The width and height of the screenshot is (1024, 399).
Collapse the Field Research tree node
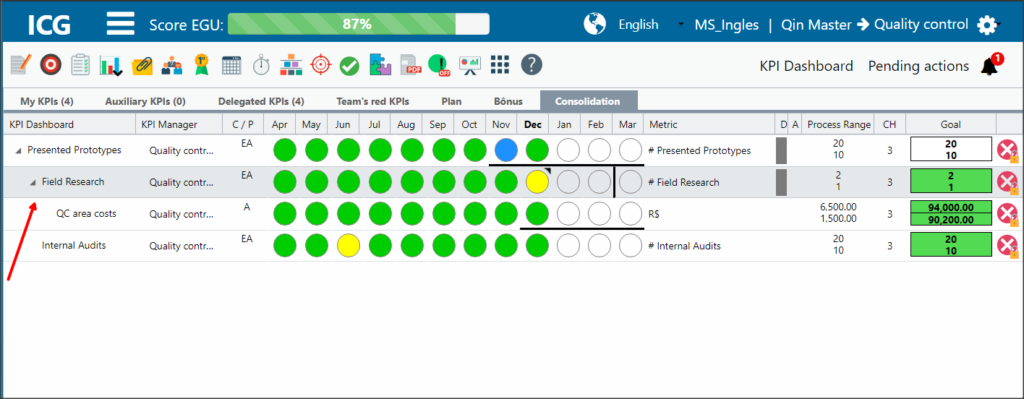[33, 183]
